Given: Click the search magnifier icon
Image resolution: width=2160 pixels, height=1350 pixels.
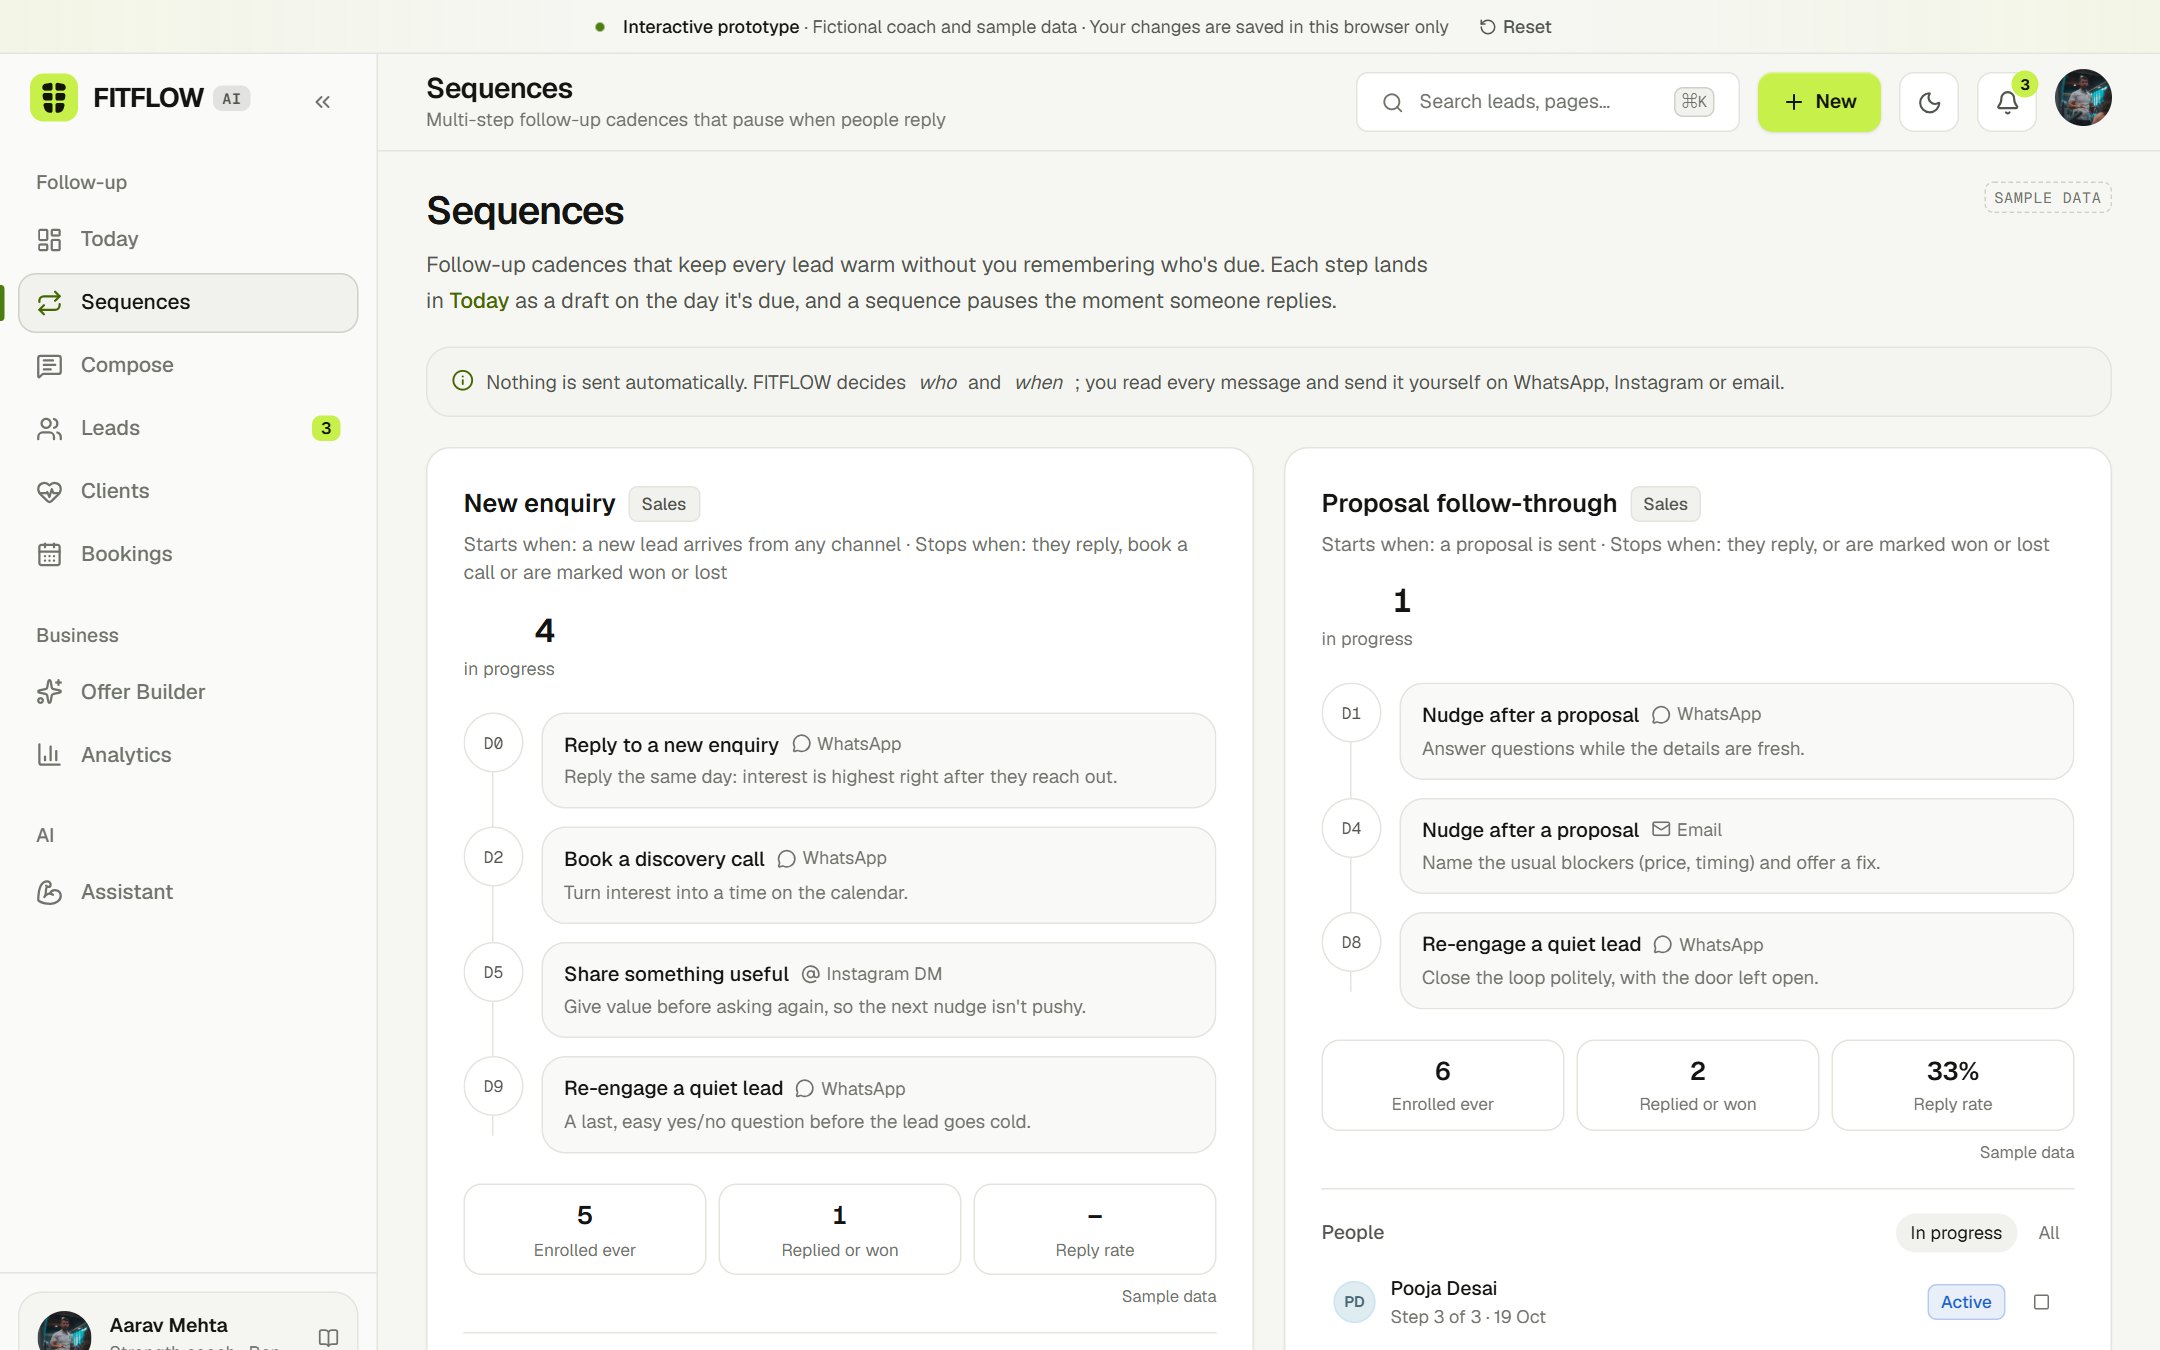Looking at the screenshot, I should coord(1392,102).
